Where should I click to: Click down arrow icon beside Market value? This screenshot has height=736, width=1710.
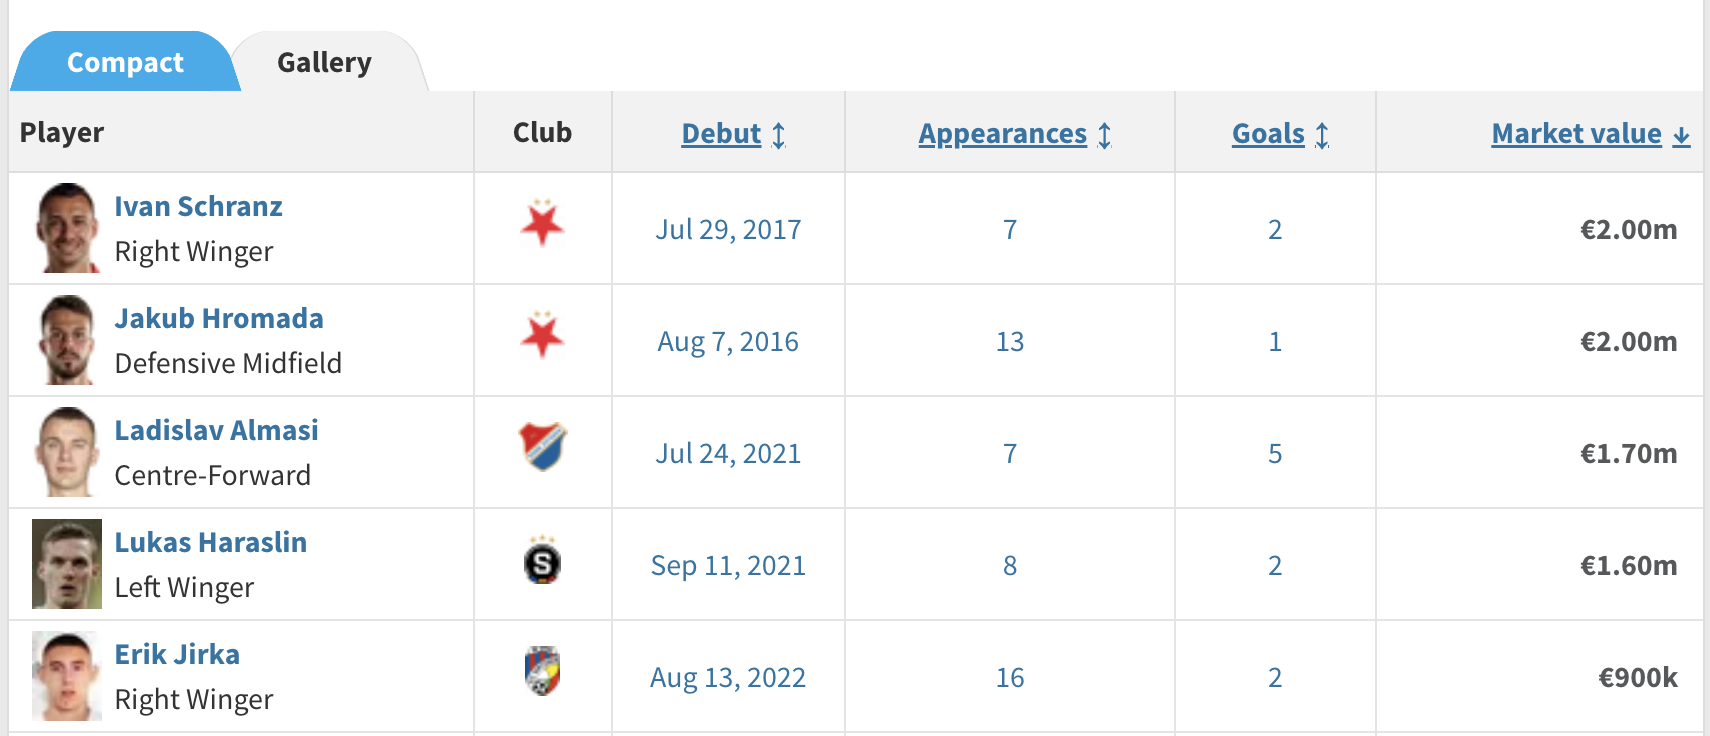coord(1681,136)
